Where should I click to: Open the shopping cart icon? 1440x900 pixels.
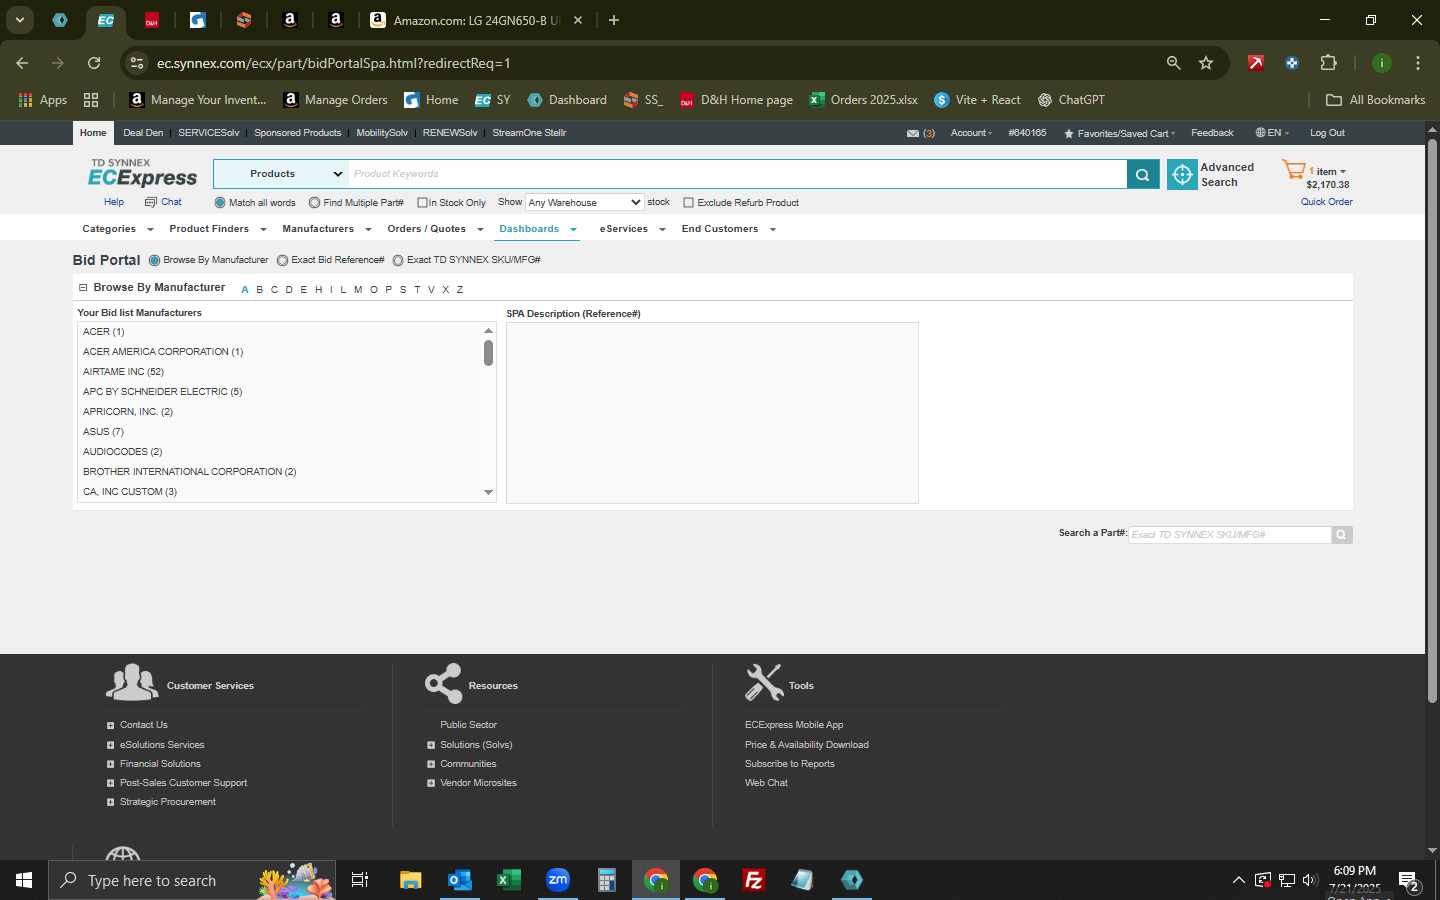[x=1294, y=170]
